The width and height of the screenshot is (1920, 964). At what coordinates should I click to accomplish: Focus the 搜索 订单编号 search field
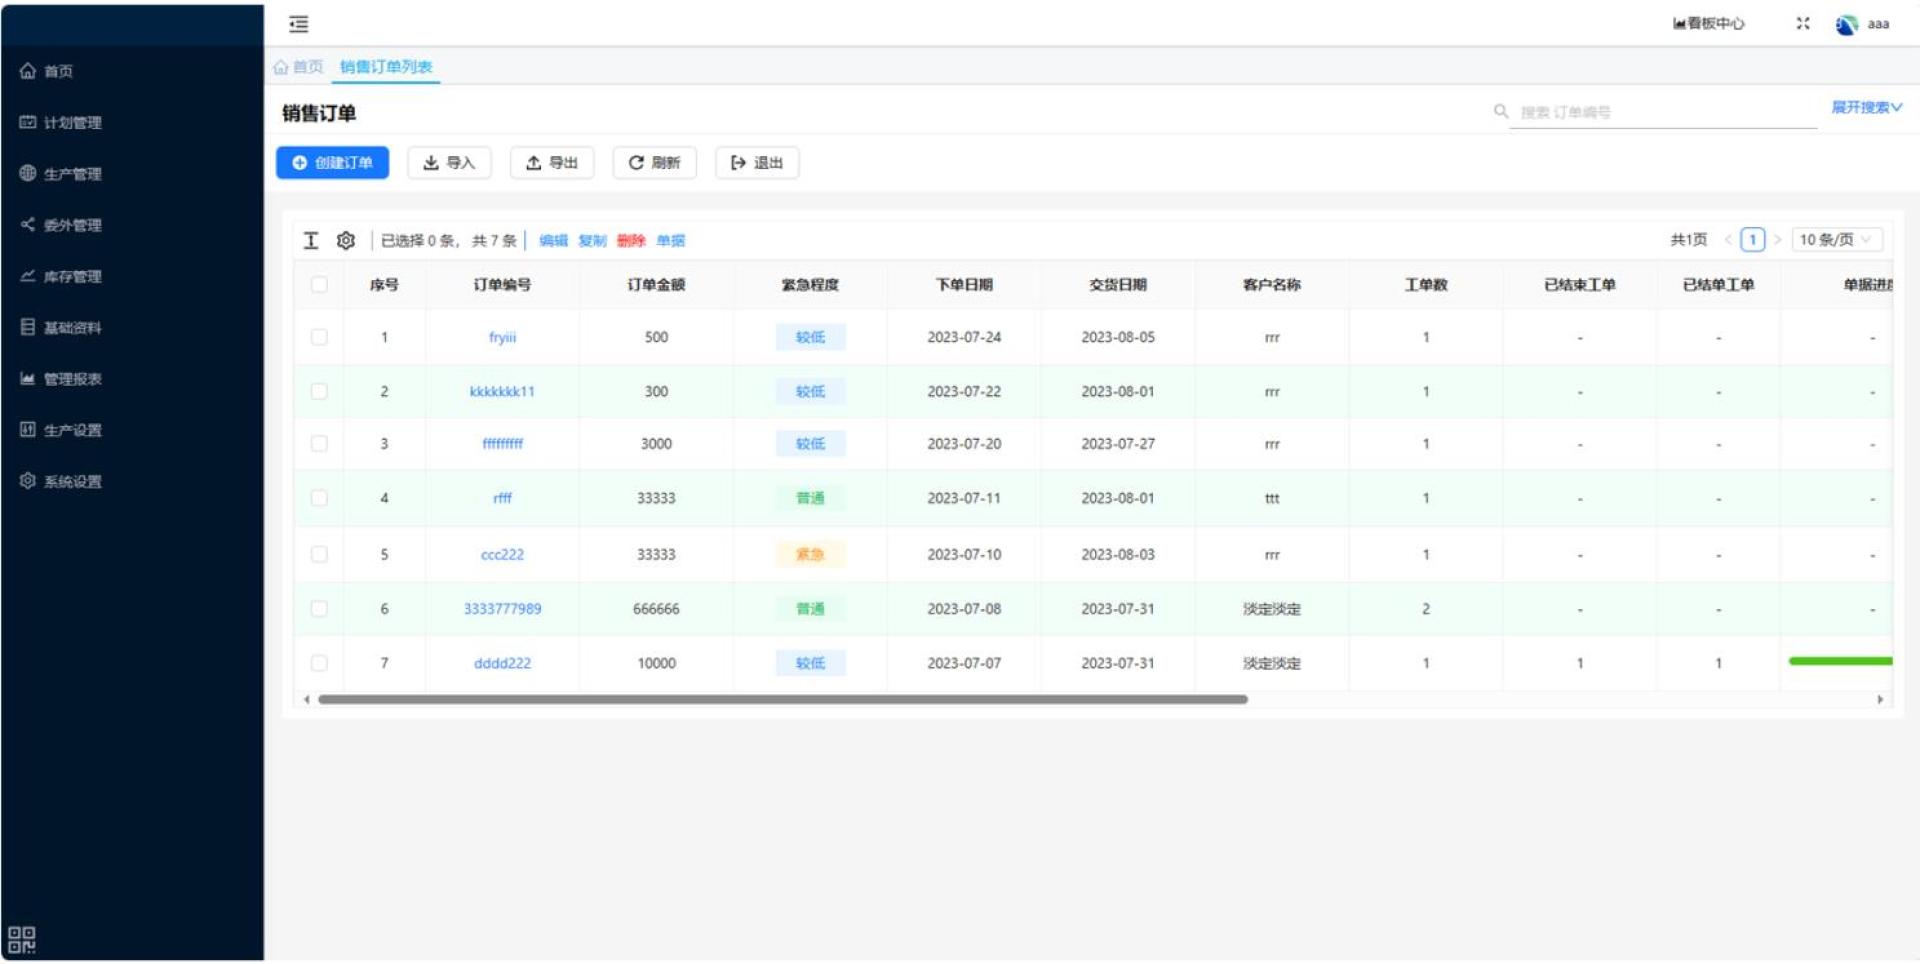[1662, 112]
